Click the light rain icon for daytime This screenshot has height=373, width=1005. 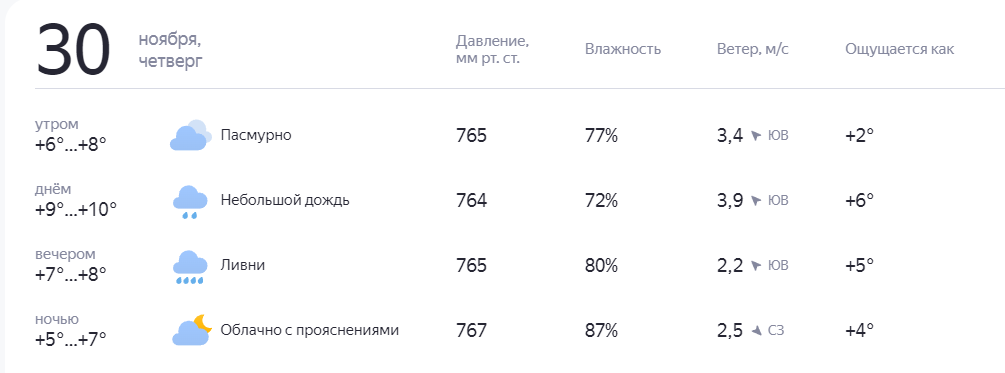coord(190,202)
